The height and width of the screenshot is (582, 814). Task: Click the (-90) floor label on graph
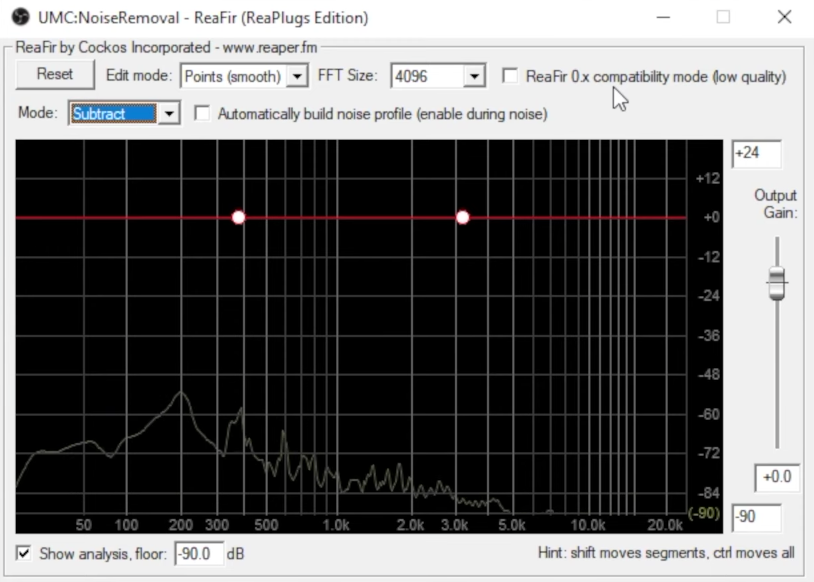point(704,513)
